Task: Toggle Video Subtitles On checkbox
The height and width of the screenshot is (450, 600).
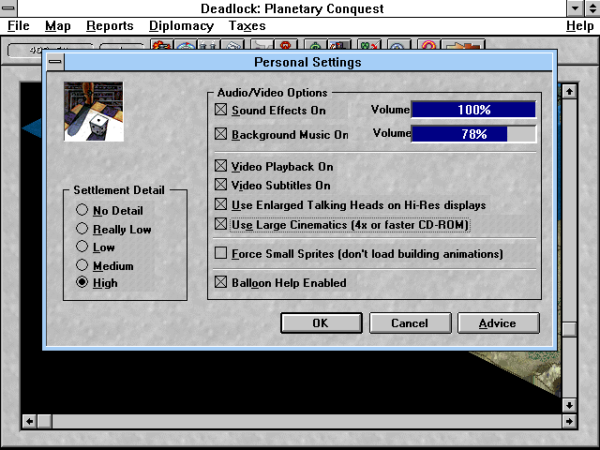Action: tap(221, 185)
